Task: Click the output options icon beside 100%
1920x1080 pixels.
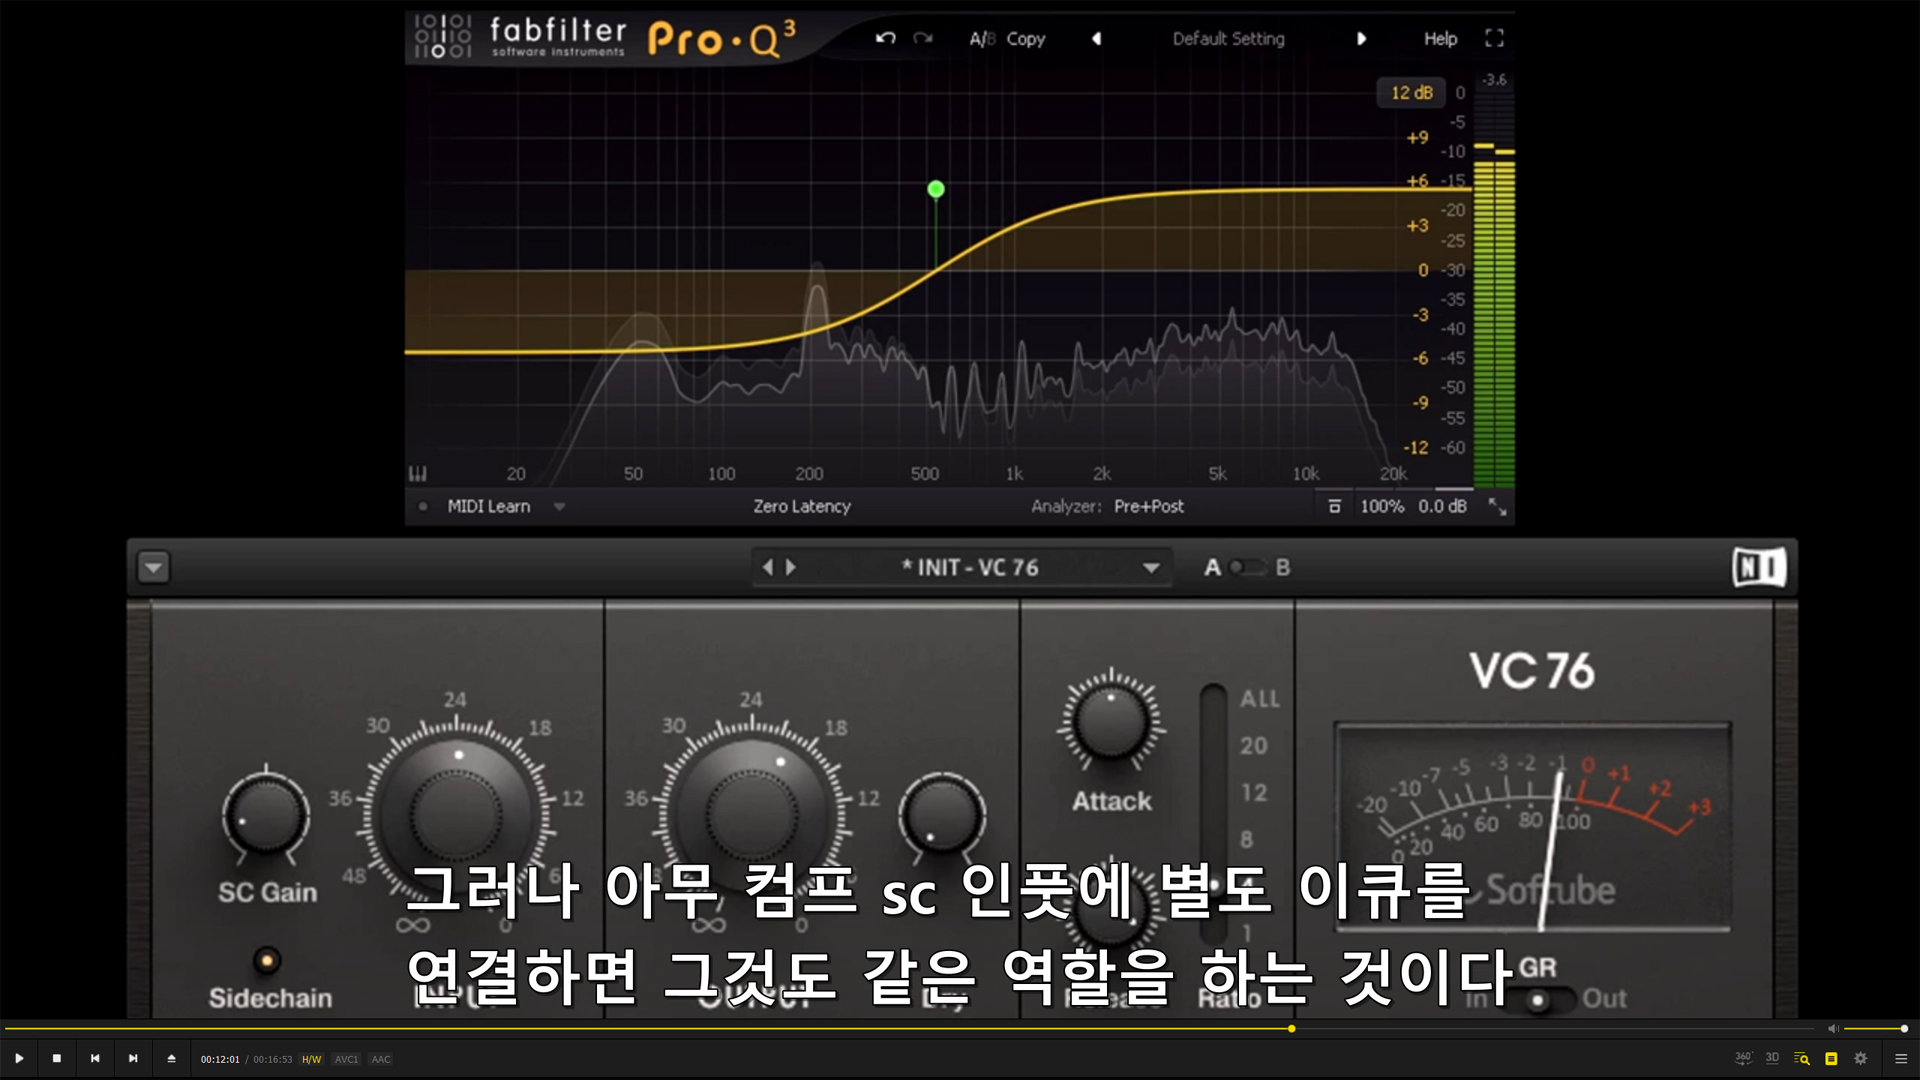Action: pyautogui.click(x=1334, y=506)
